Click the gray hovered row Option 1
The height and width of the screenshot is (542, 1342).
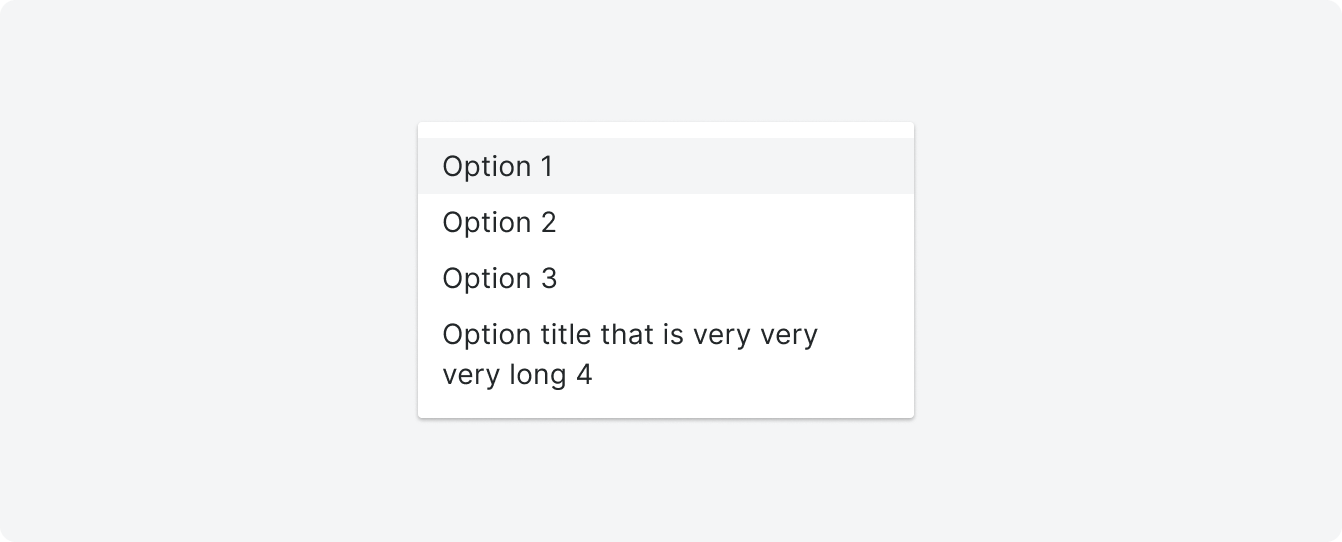[666, 166]
